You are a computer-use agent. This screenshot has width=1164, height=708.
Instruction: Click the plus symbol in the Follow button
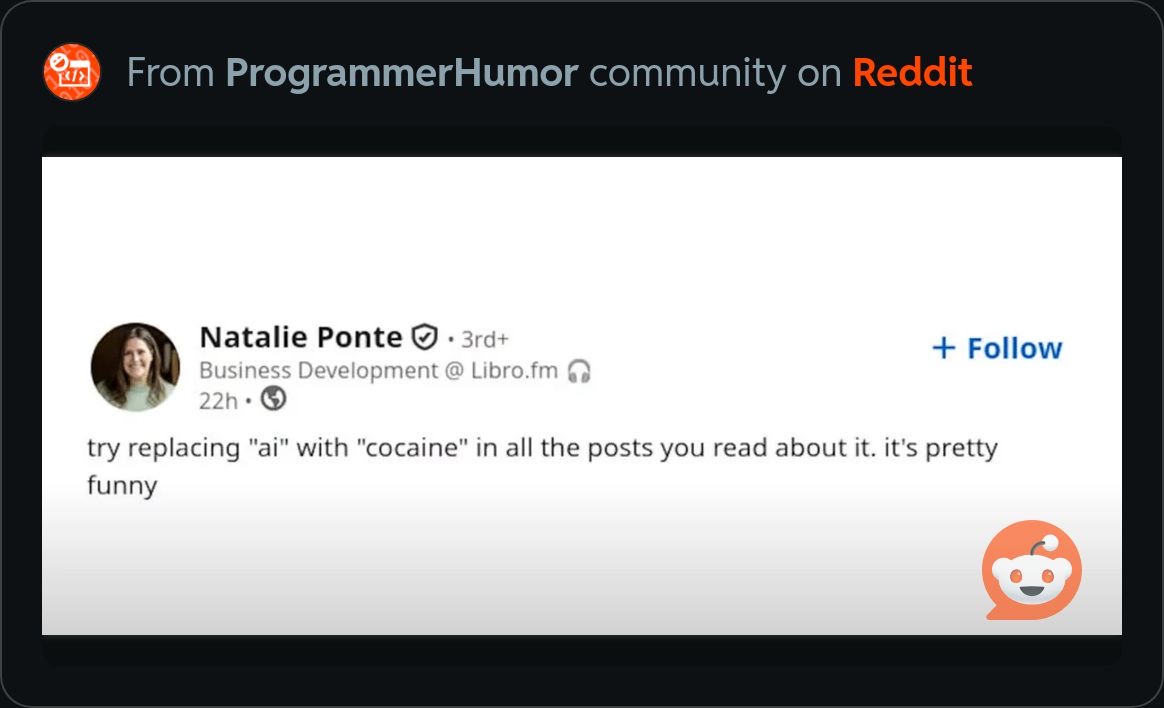click(x=943, y=347)
